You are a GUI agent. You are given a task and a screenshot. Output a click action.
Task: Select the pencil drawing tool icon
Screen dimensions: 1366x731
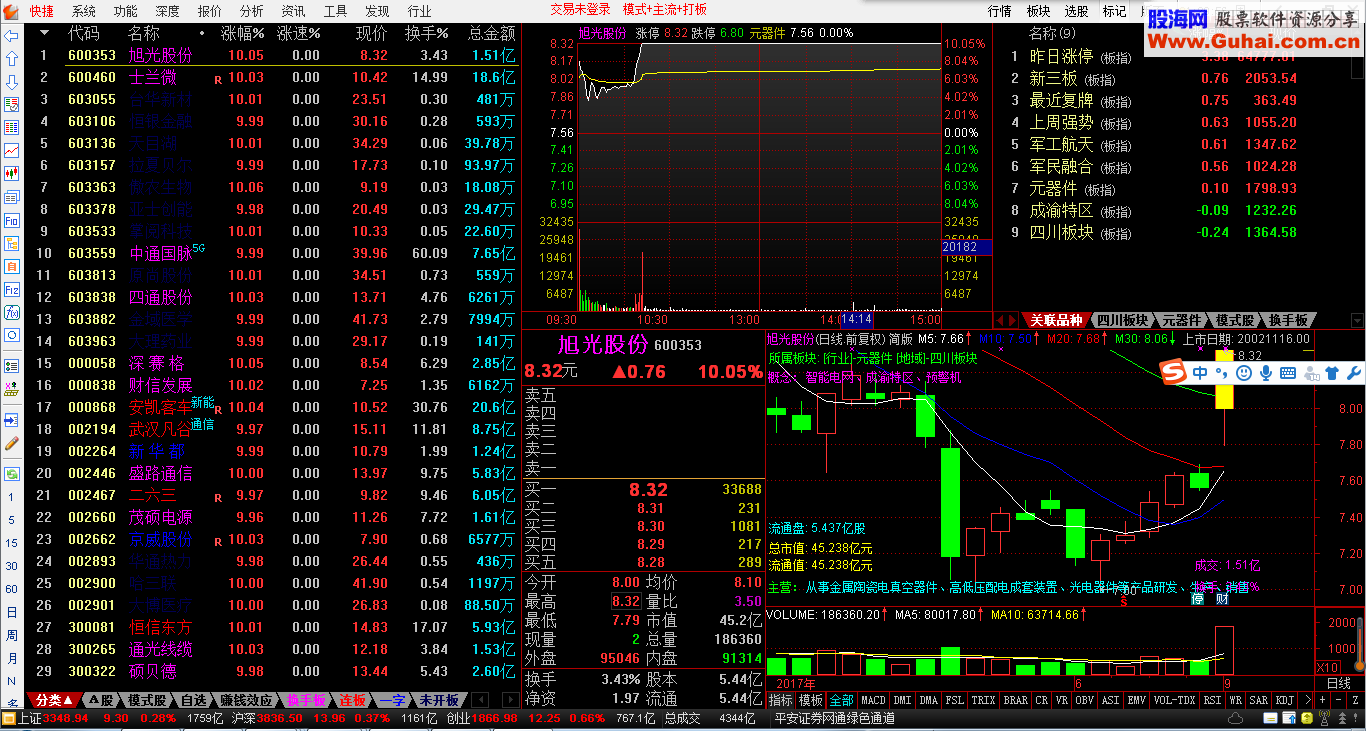11,443
